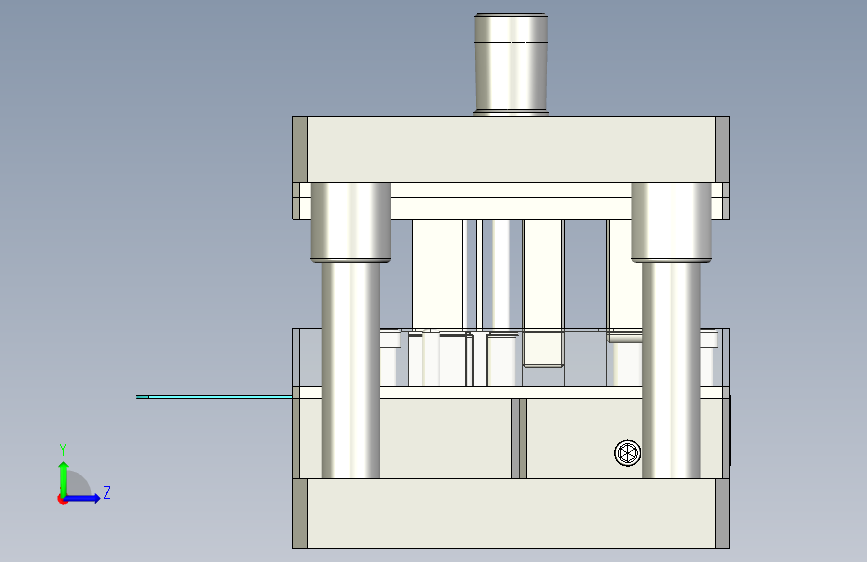The image size is (867, 562).
Task: Select the red origin point of the coordinate triad
Action: point(62,499)
